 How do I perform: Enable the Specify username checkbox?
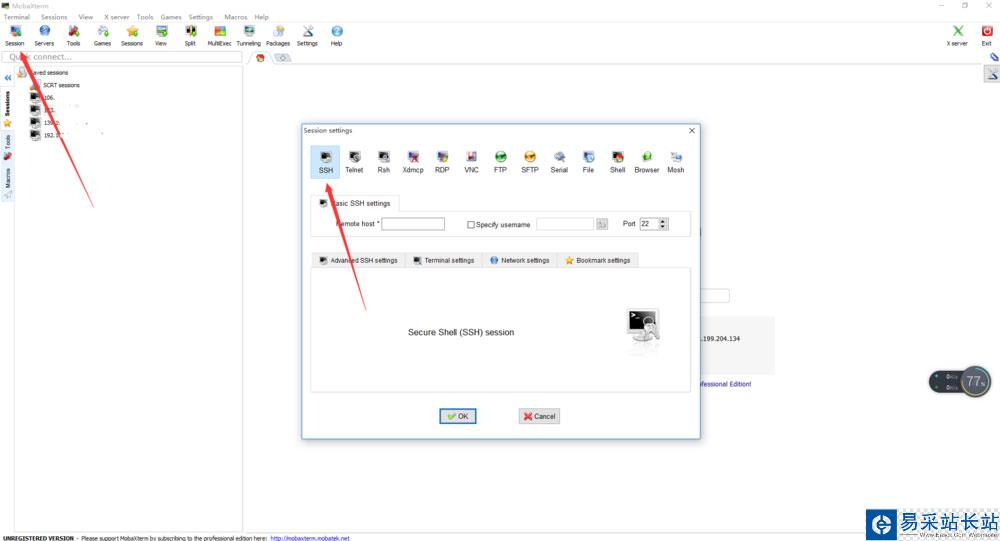point(471,225)
